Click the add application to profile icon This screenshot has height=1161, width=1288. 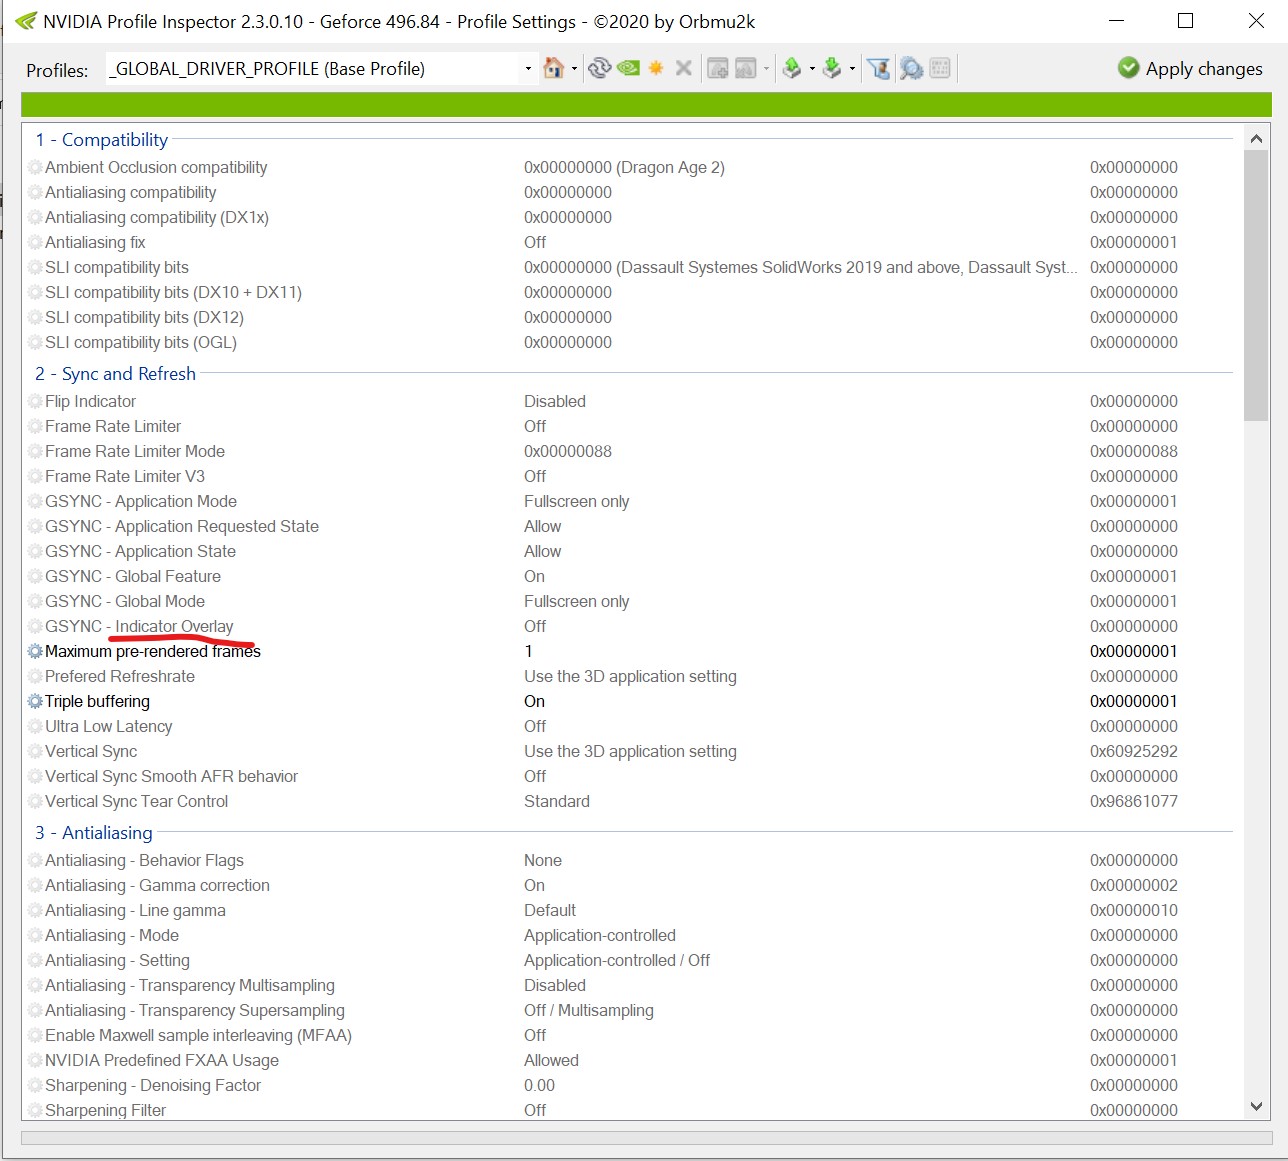click(718, 68)
